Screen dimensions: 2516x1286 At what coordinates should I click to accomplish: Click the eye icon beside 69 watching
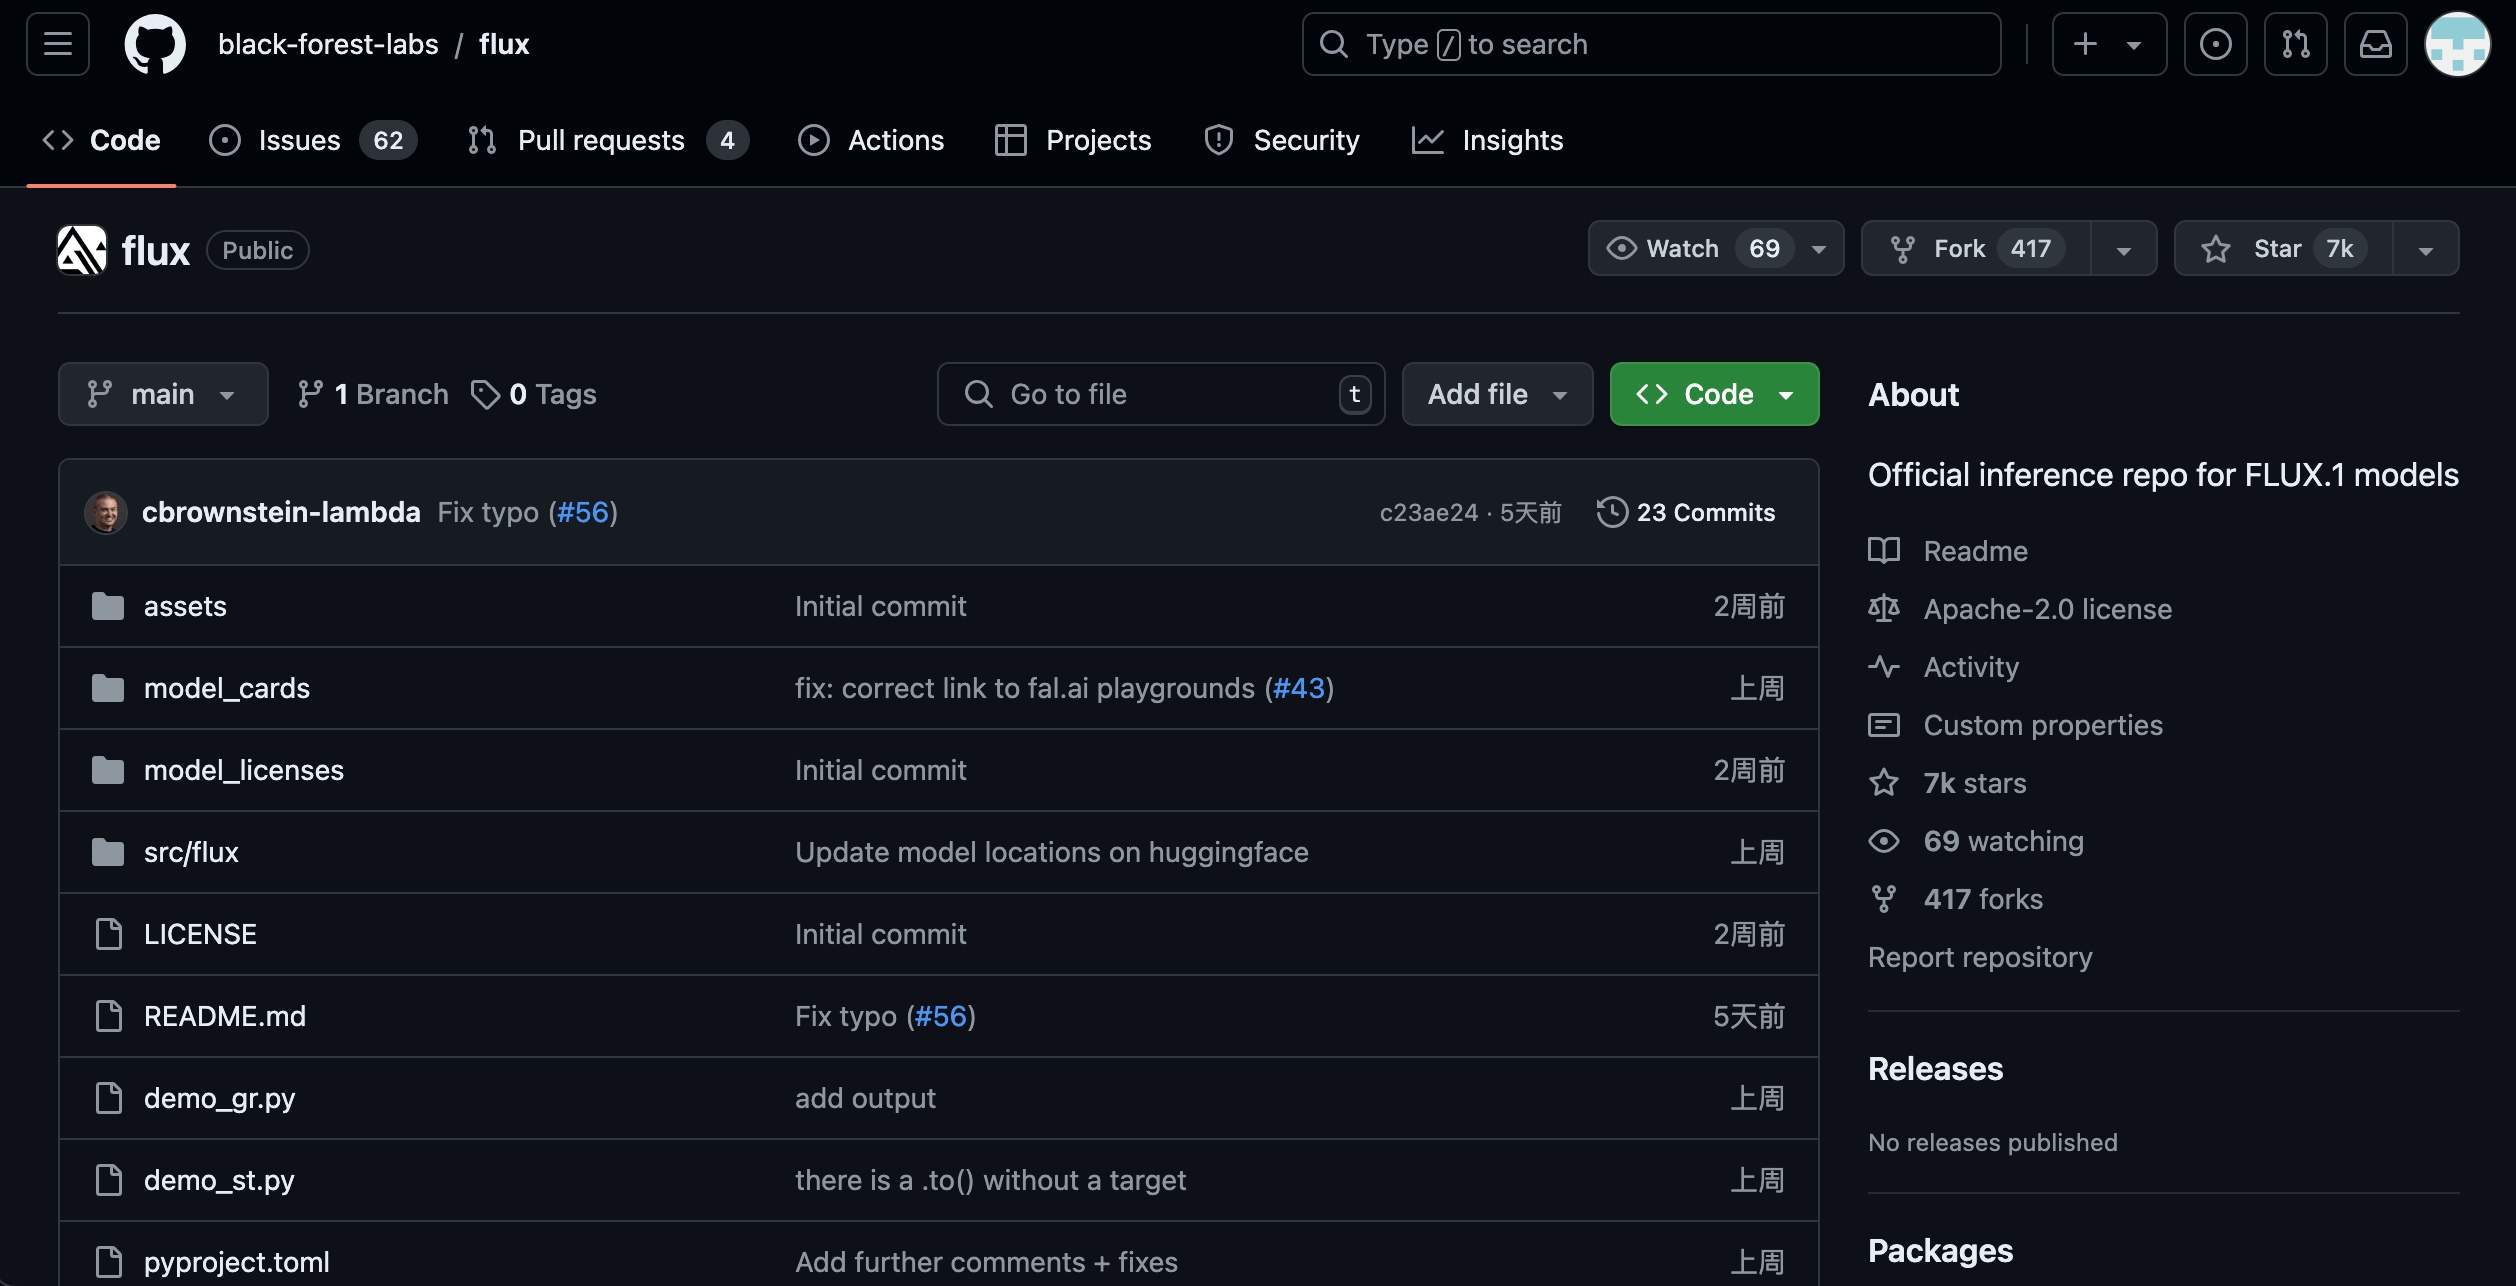point(1884,841)
